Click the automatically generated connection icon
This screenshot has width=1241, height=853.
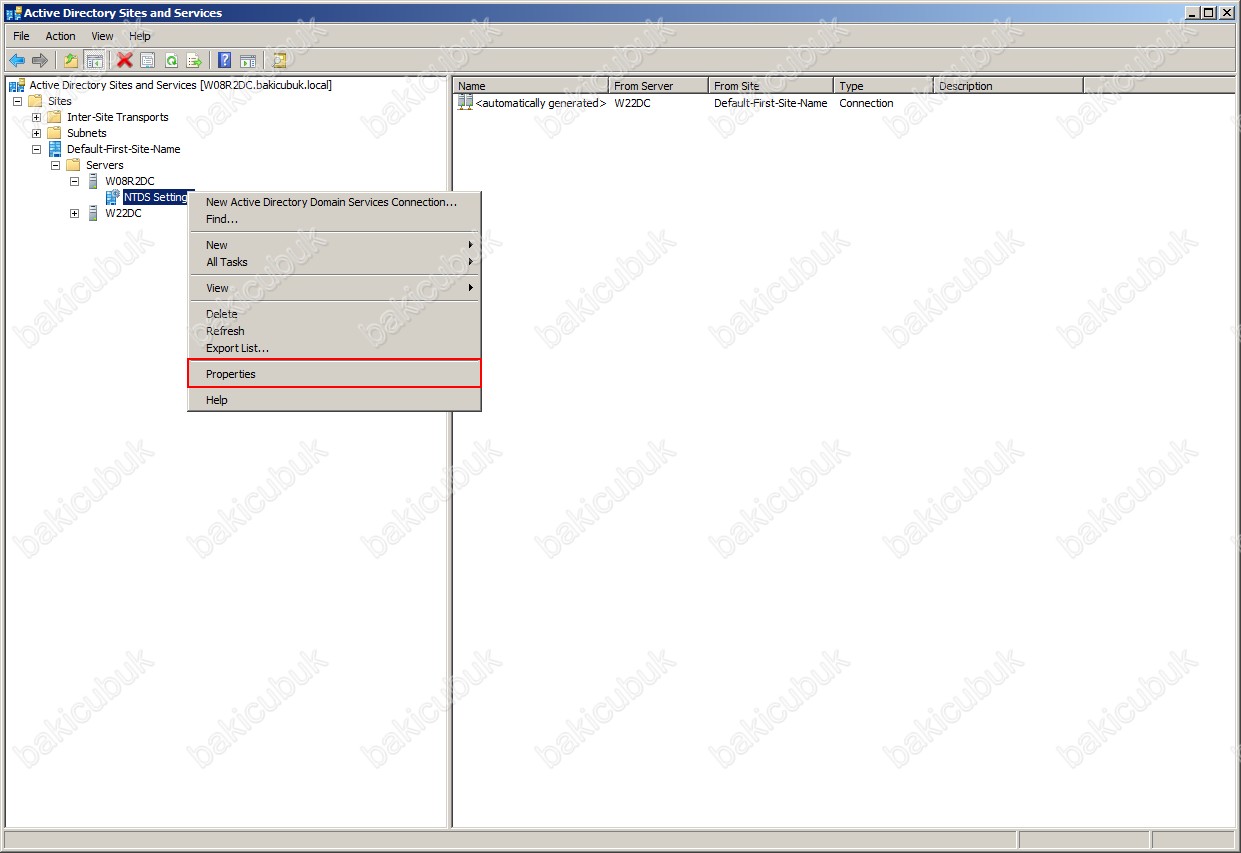[x=465, y=102]
